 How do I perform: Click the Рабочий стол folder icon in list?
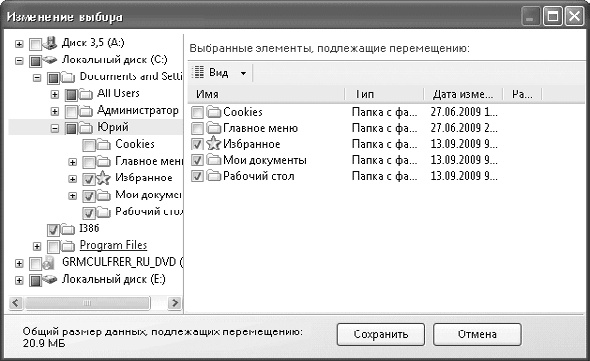coord(214,176)
